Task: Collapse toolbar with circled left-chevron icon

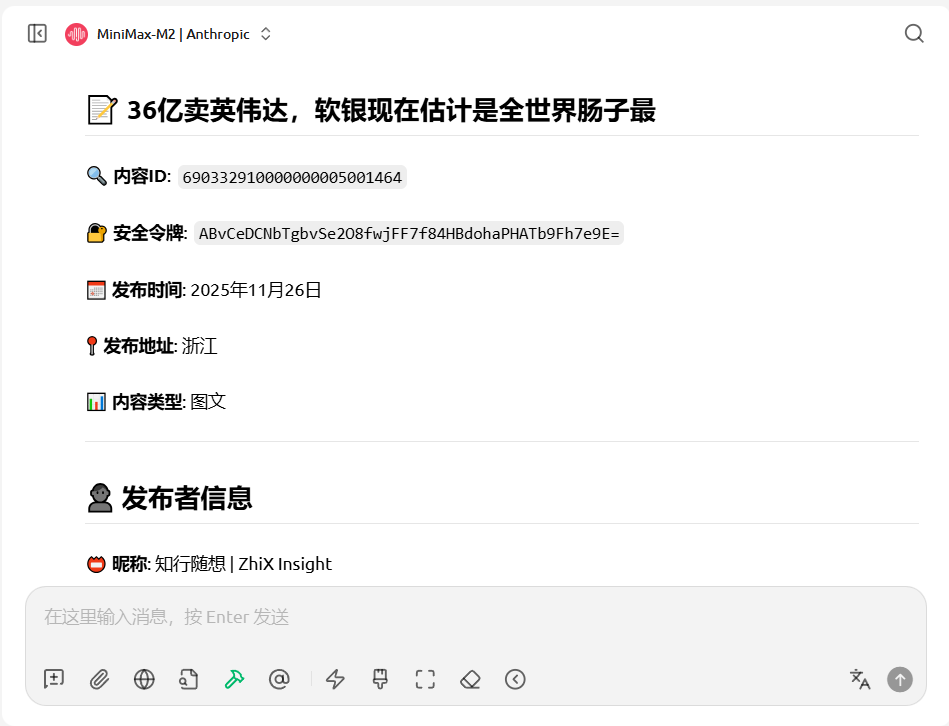Action: [x=515, y=679]
